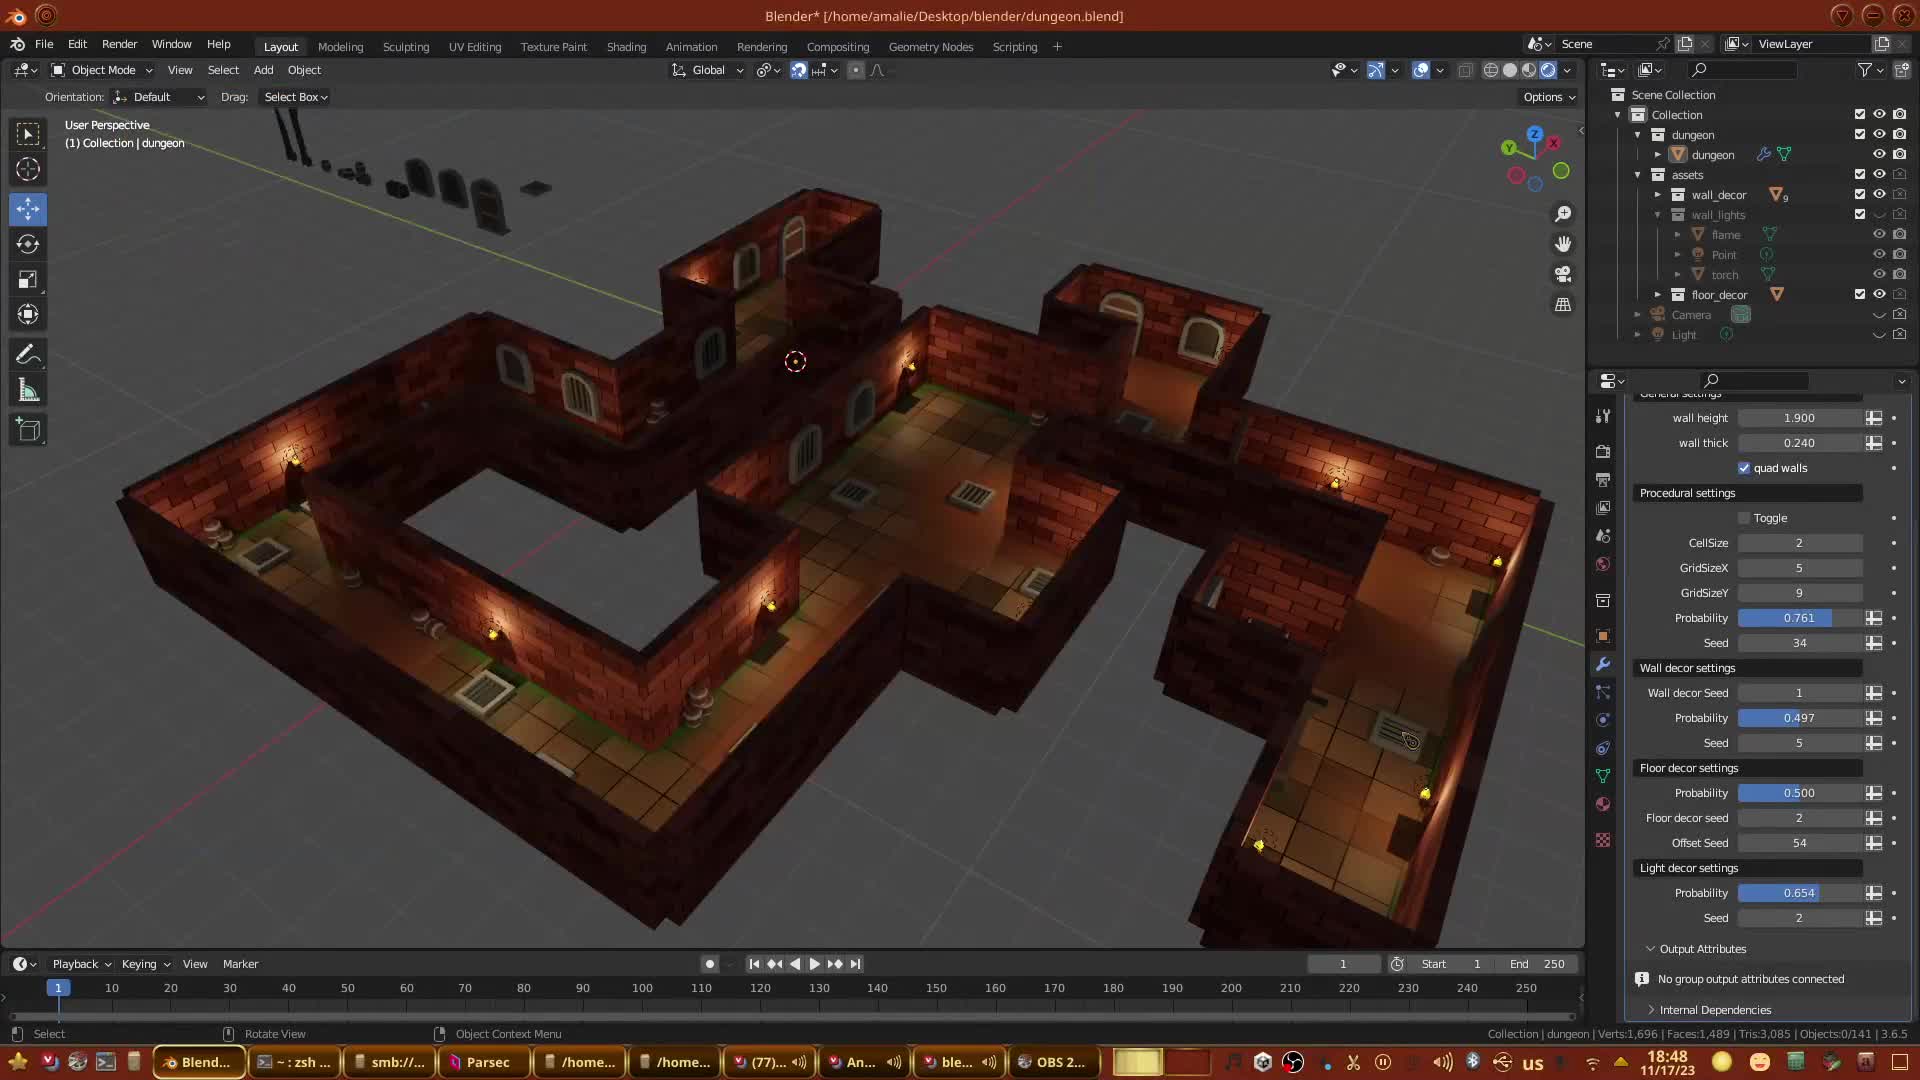The height and width of the screenshot is (1080, 1920).
Task: Enable Procedural settings Toggle checkbox
Action: (x=1744, y=518)
